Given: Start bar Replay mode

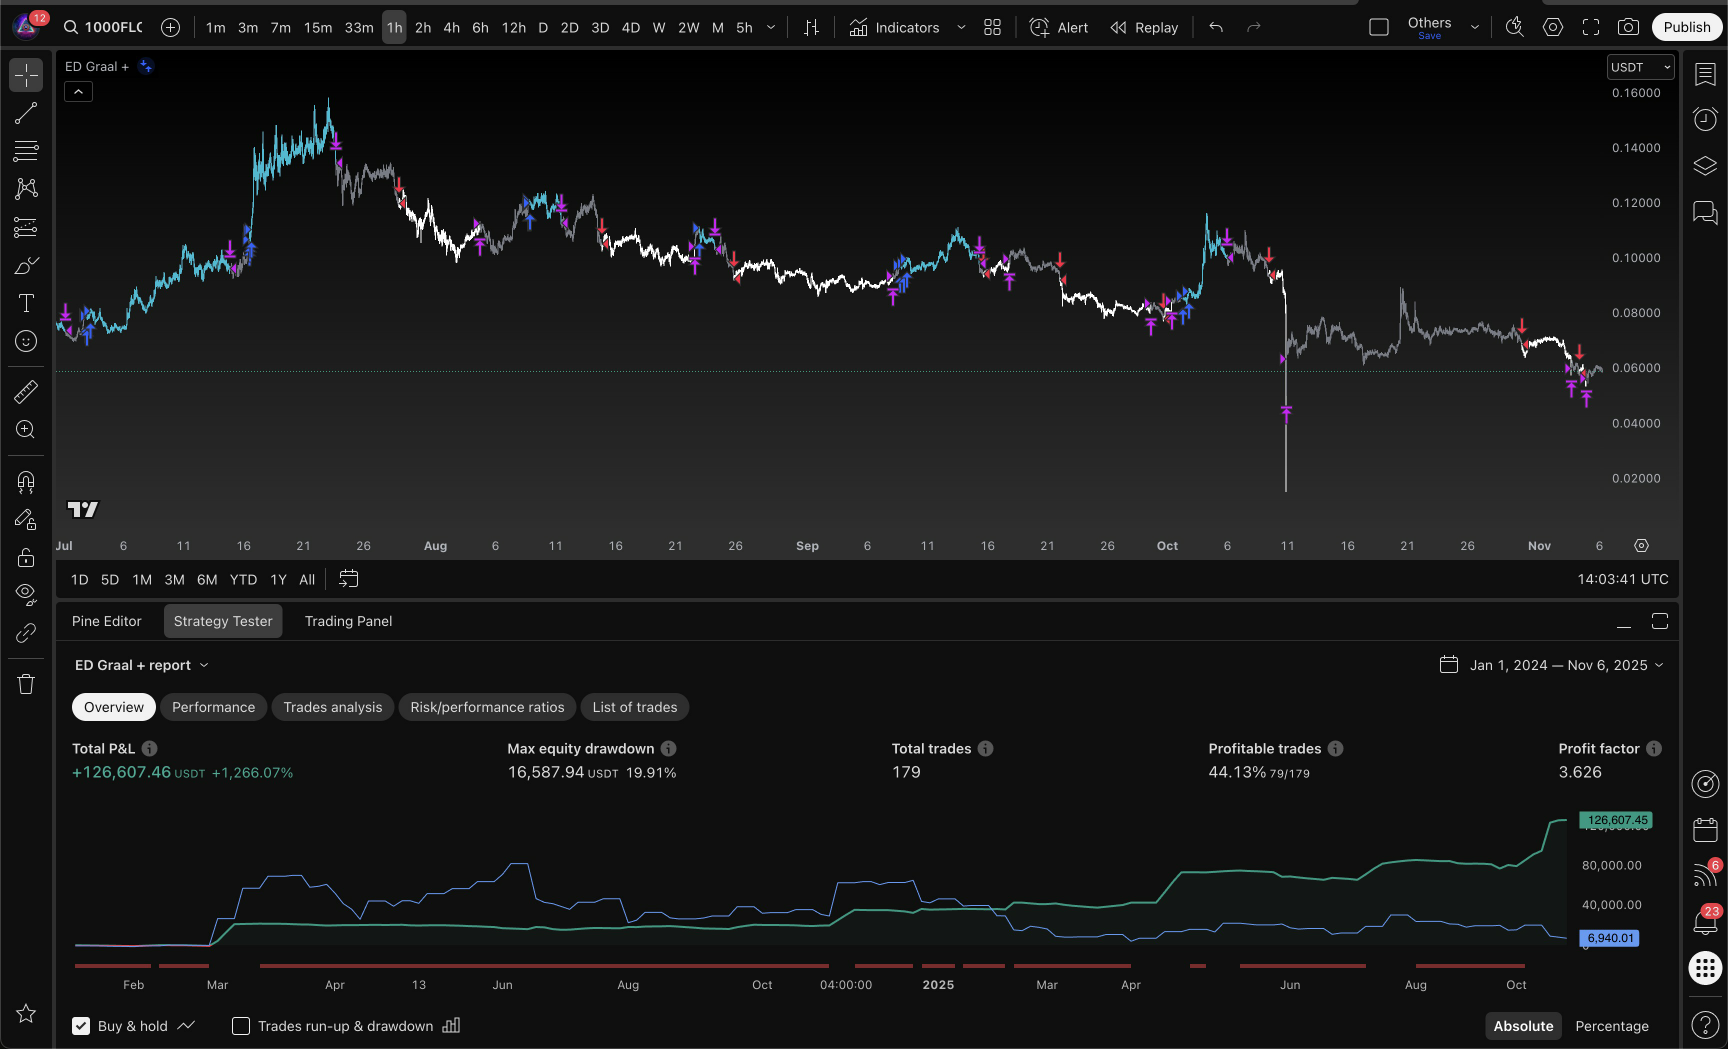Looking at the screenshot, I should tap(1144, 28).
